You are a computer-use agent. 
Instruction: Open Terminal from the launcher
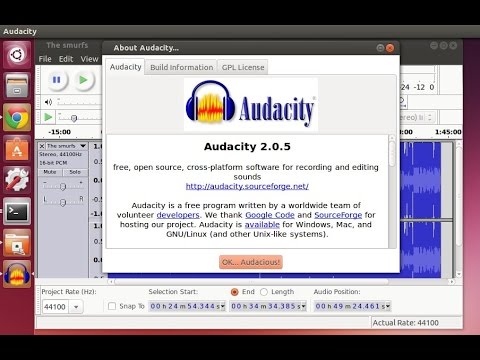coord(17,211)
